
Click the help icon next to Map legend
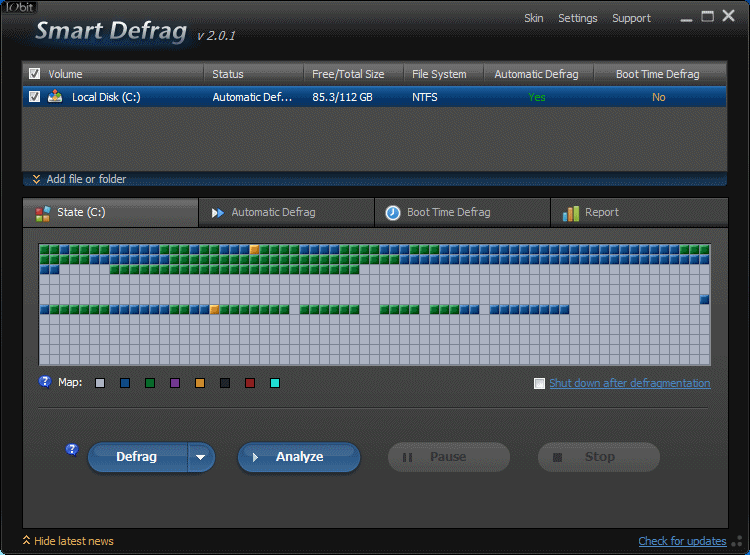tap(45, 382)
